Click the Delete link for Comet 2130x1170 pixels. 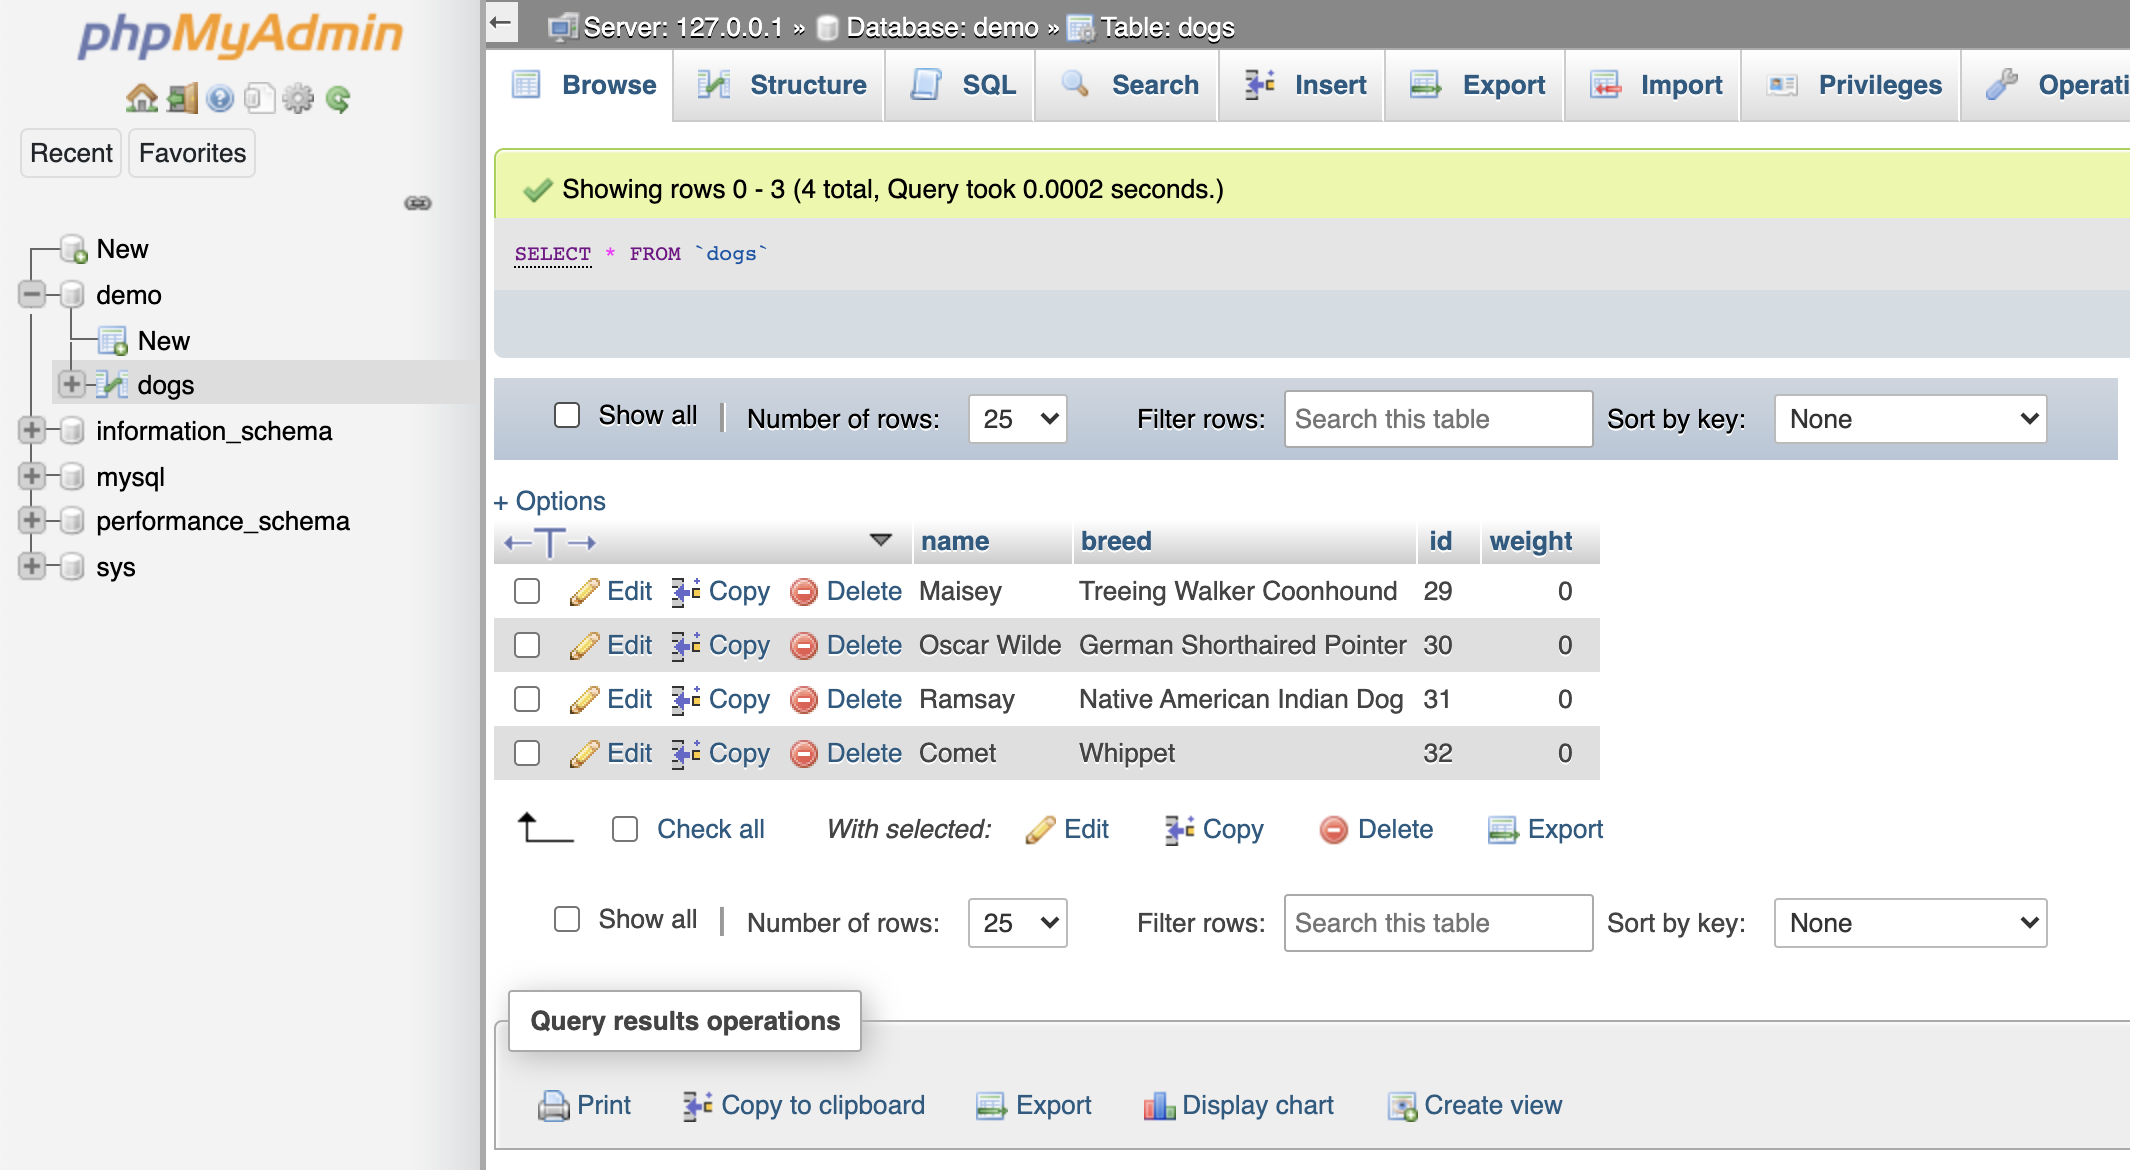click(862, 753)
